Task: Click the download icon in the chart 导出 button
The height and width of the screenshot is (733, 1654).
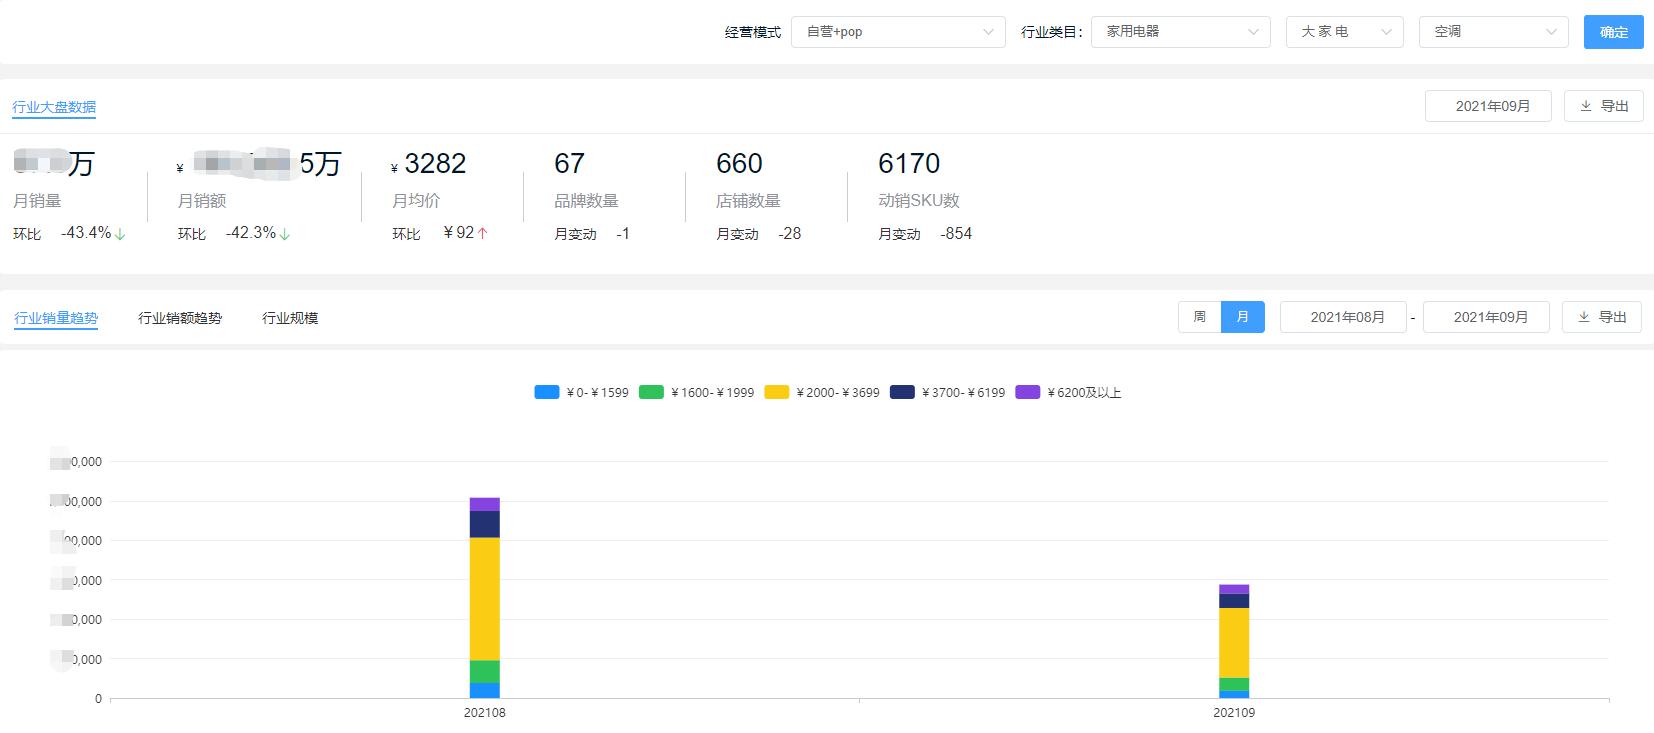Action: pyautogui.click(x=1583, y=317)
